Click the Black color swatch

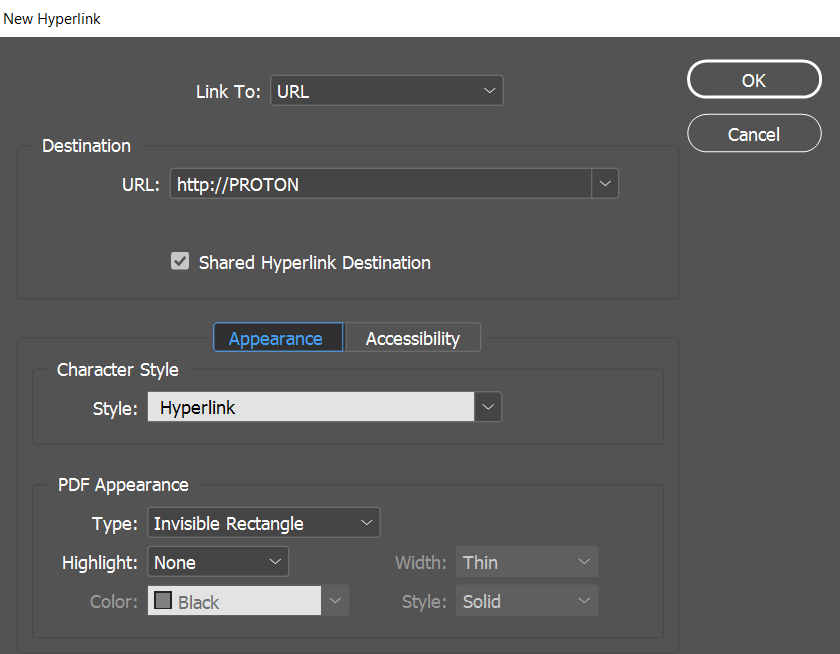click(163, 601)
